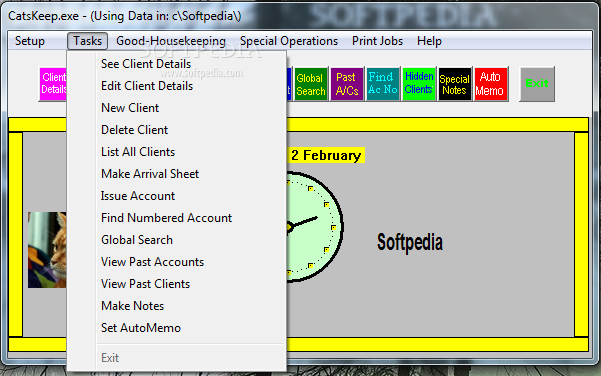Open the red Auto Memo button
This screenshot has width=601, height=376.
[x=491, y=84]
